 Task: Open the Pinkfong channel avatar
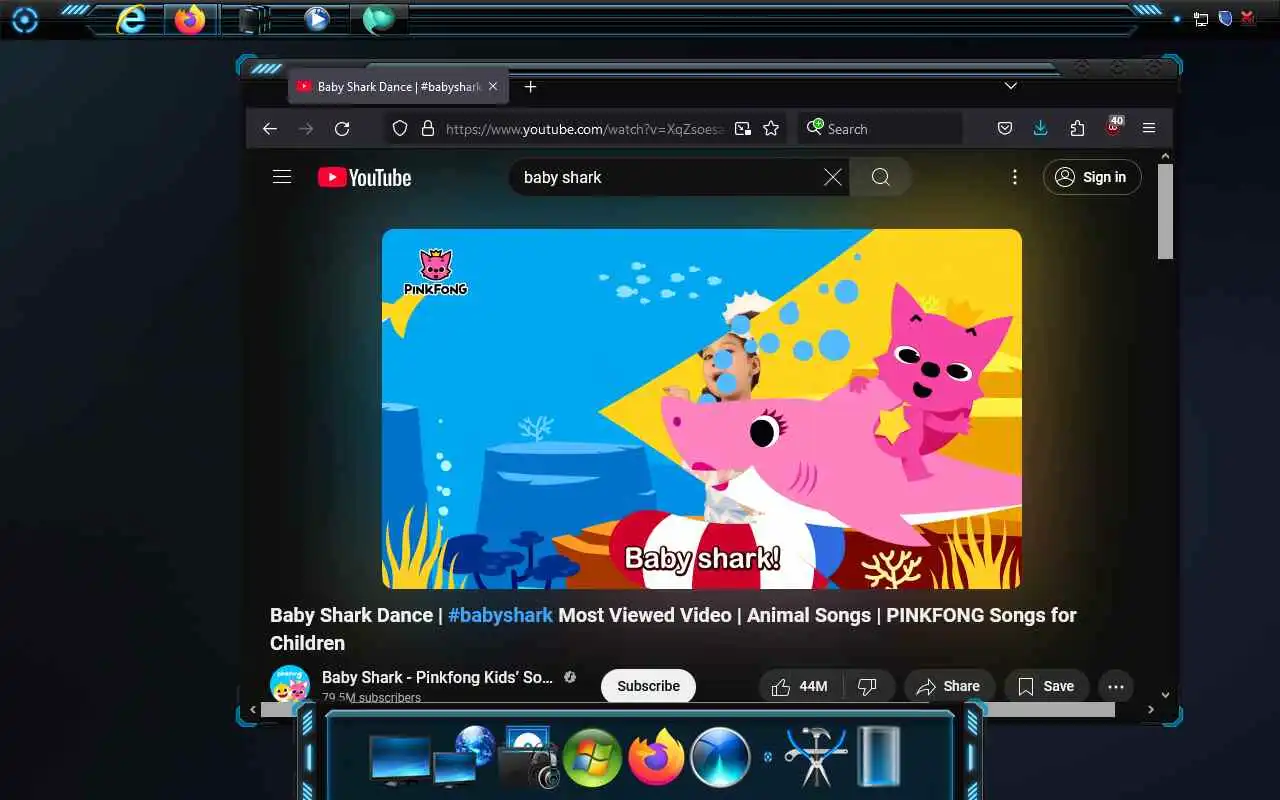click(x=290, y=684)
